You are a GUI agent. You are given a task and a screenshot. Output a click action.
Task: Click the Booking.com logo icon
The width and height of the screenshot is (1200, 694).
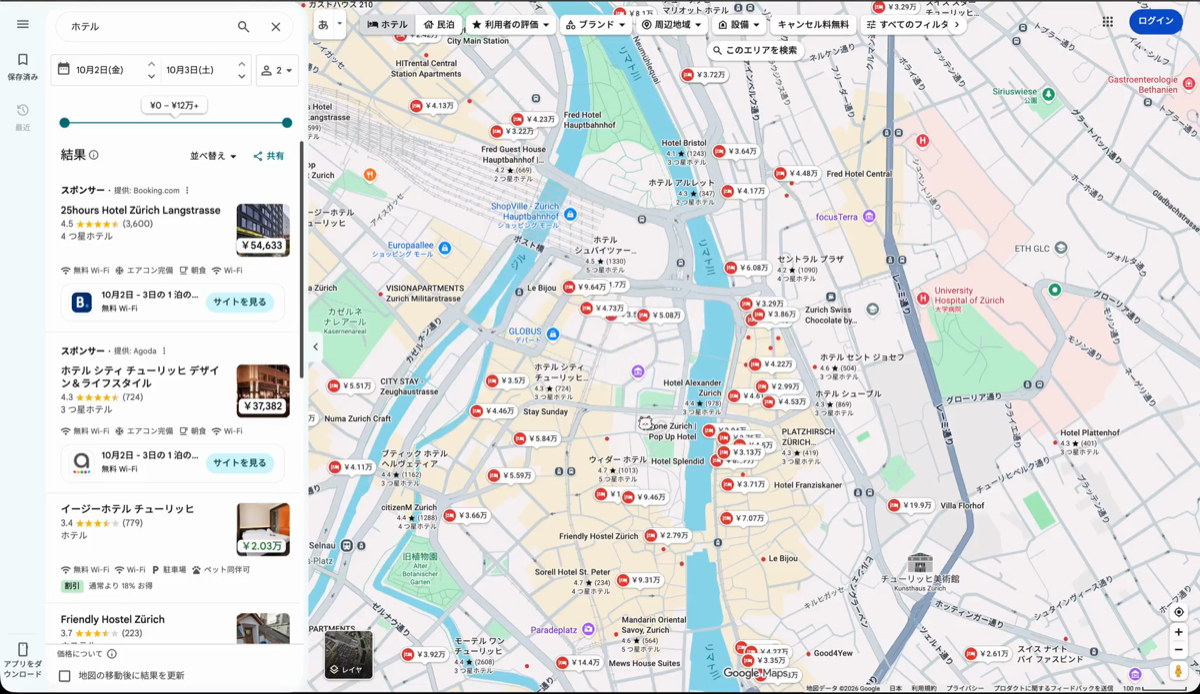[x=82, y=301]
